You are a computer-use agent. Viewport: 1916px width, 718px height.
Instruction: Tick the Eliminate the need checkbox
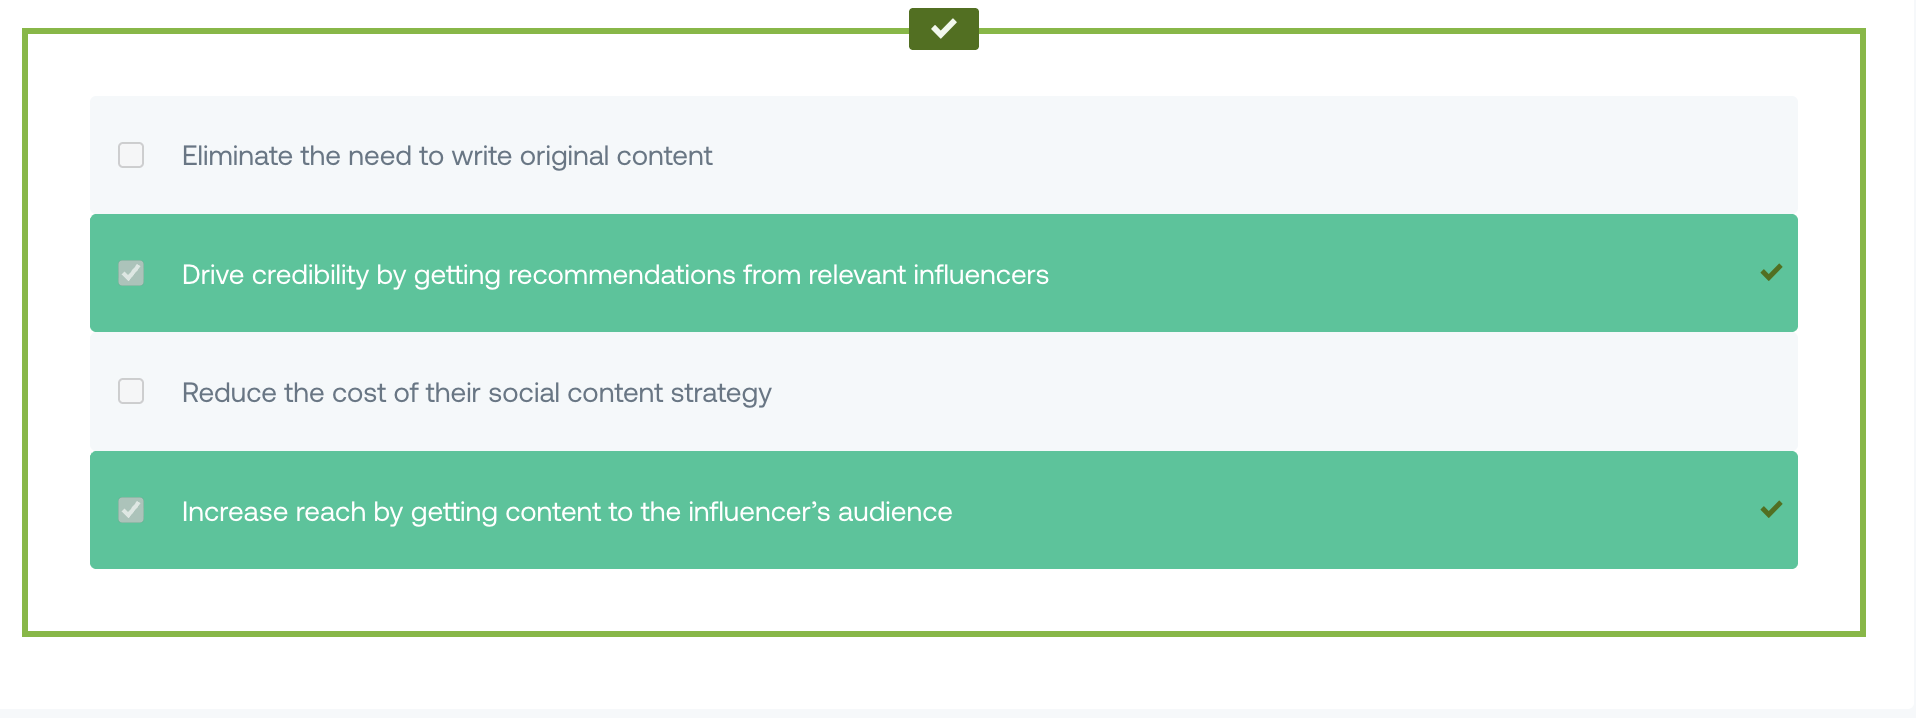pos(131,155)
